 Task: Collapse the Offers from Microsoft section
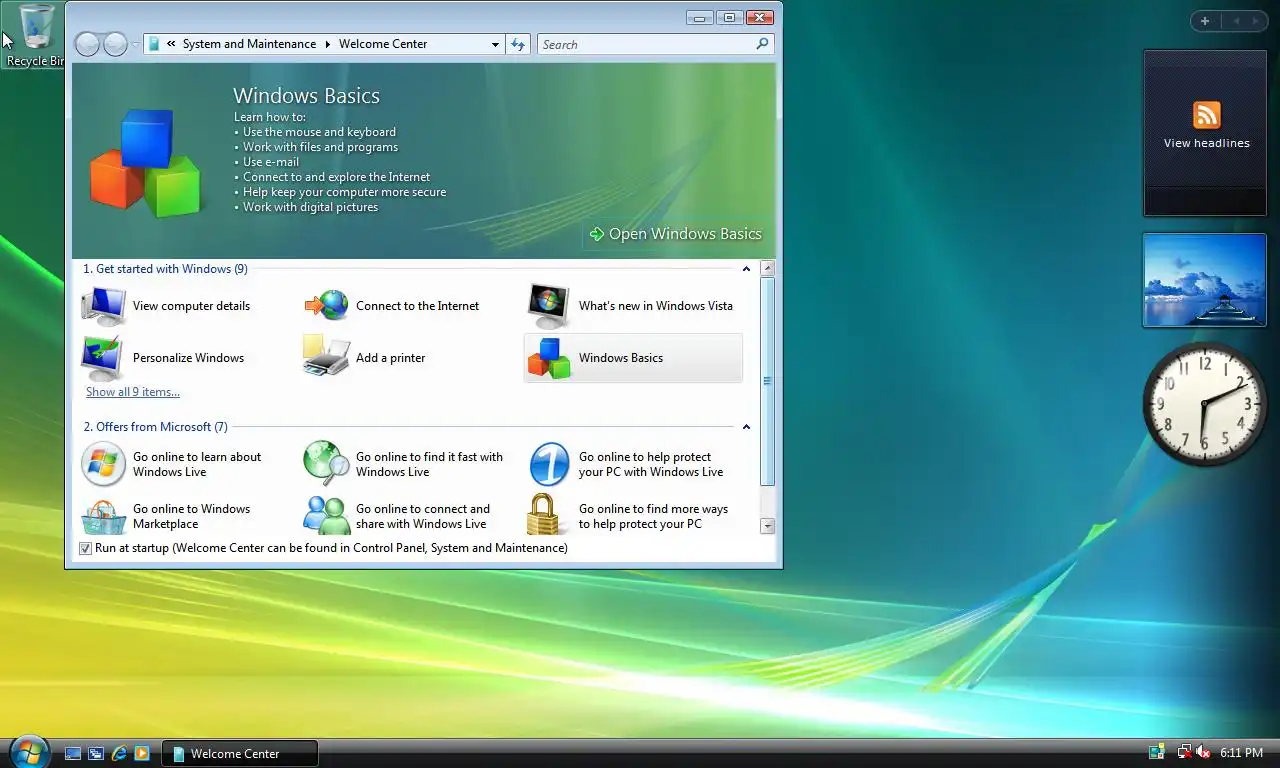[x=746, y=427]
